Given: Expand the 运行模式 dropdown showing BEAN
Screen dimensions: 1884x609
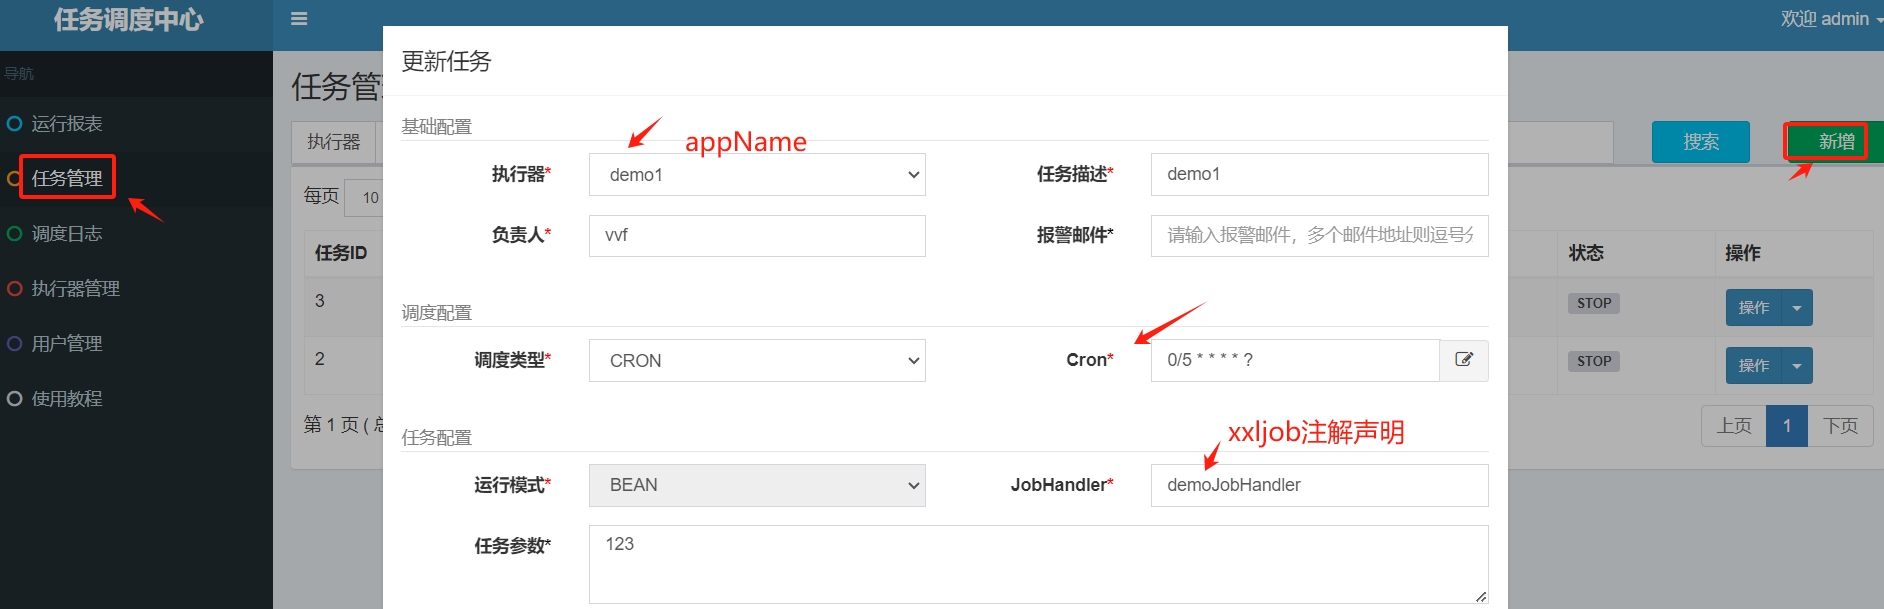Looking at the screenshot, I should pyautogui.click(x=757, y=485).
